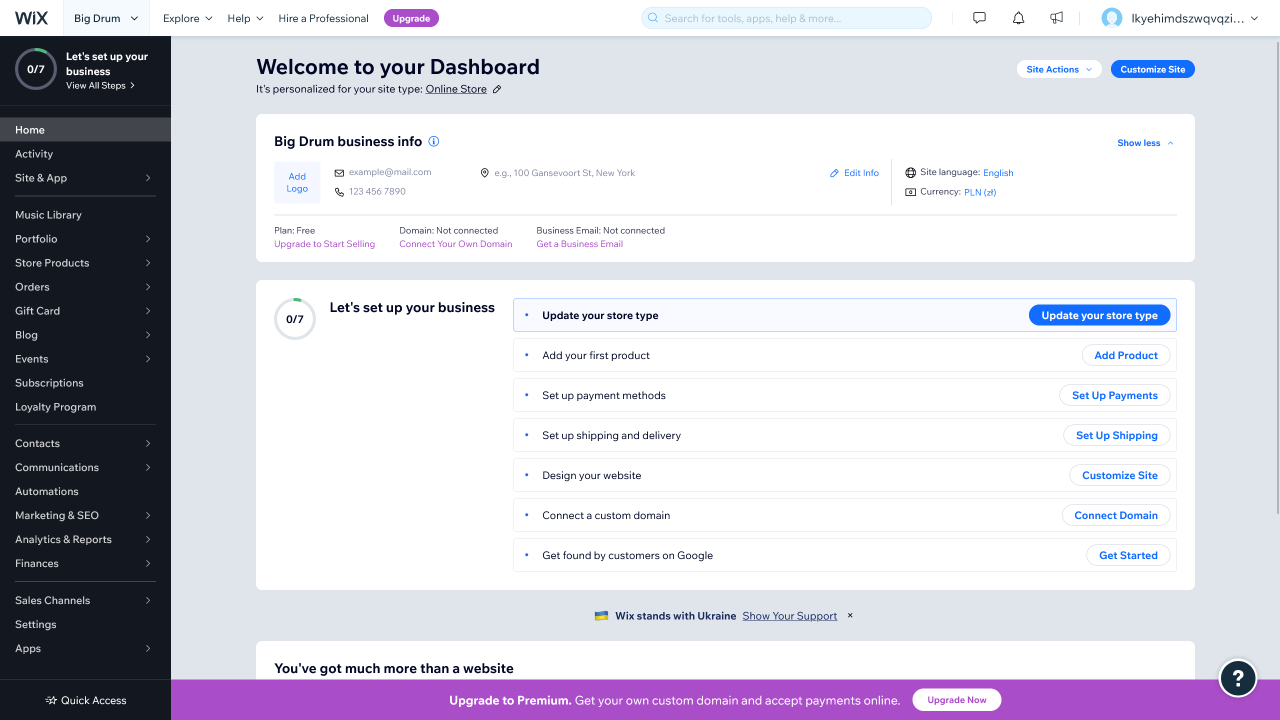Click the Customize Site button
This screenshot has height=720, width=1280.
coord(1152,69)
